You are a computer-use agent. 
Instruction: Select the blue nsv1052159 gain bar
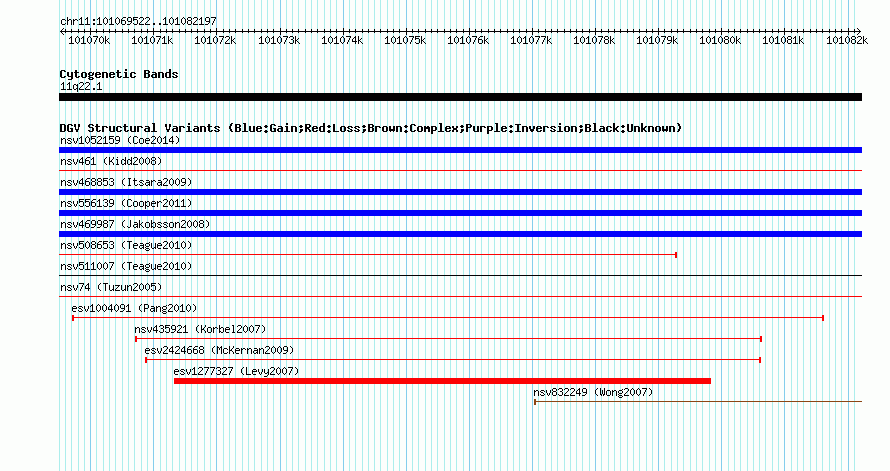pos(460,150)
